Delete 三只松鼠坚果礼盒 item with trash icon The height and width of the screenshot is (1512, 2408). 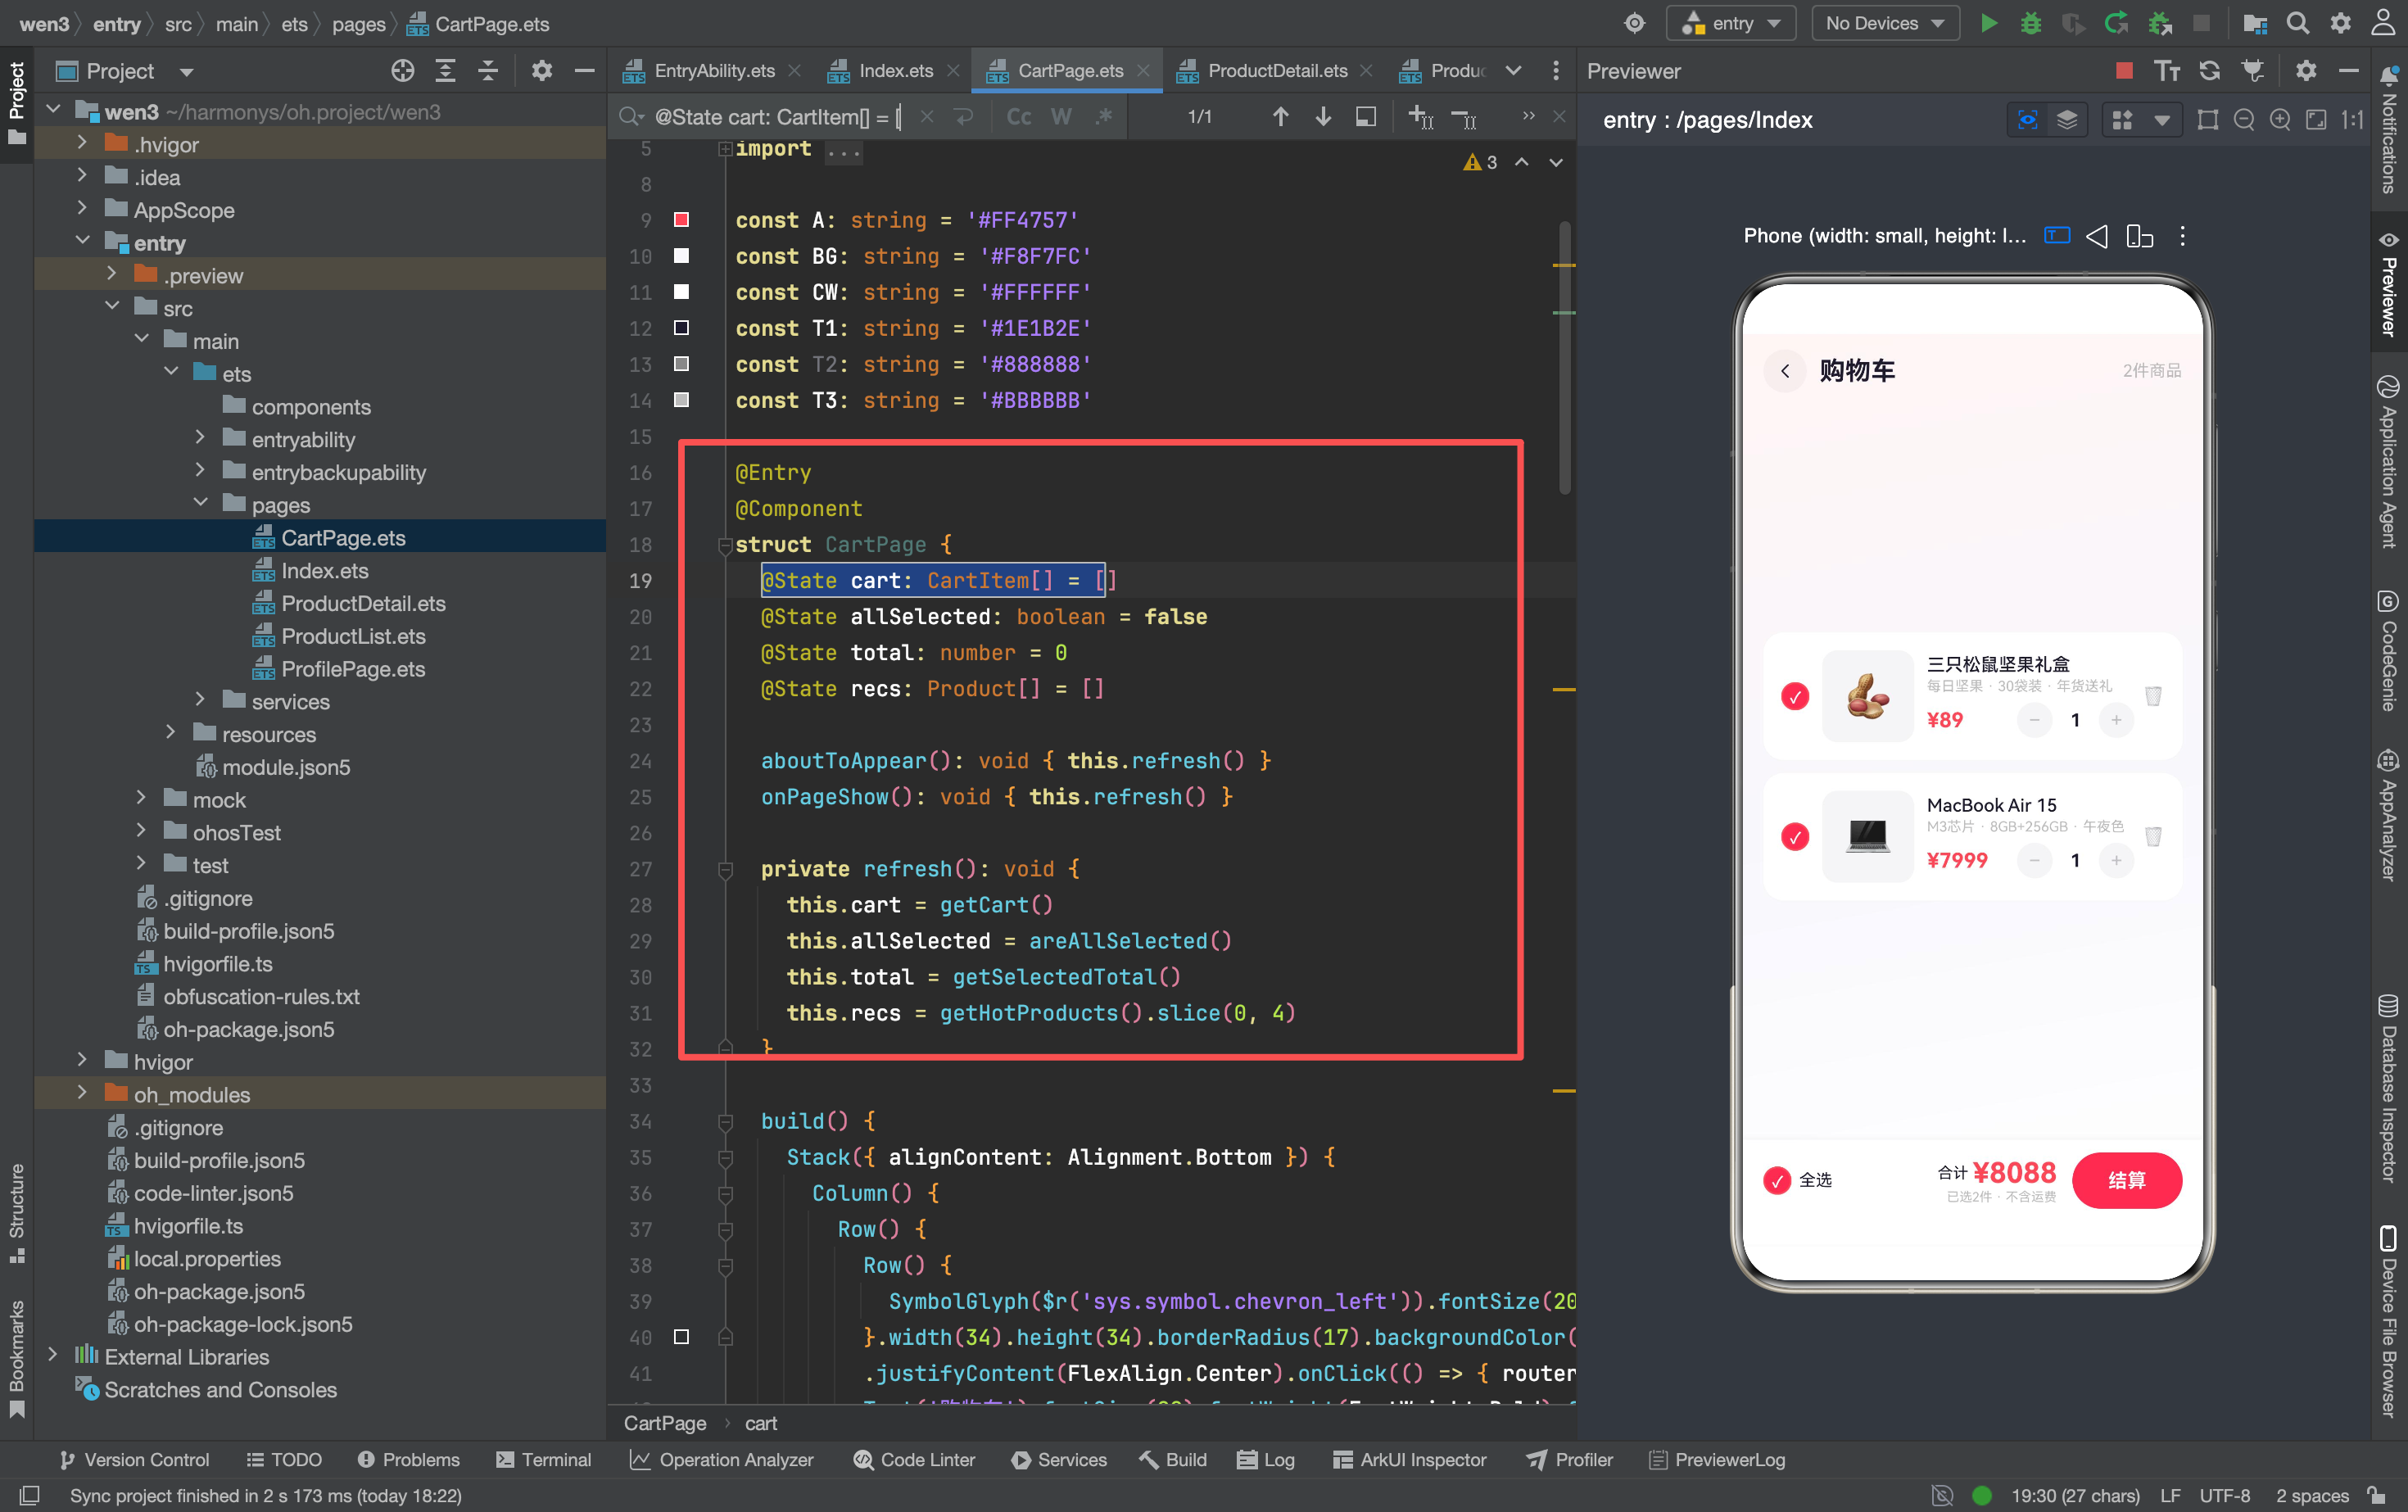pos(2153,696)
